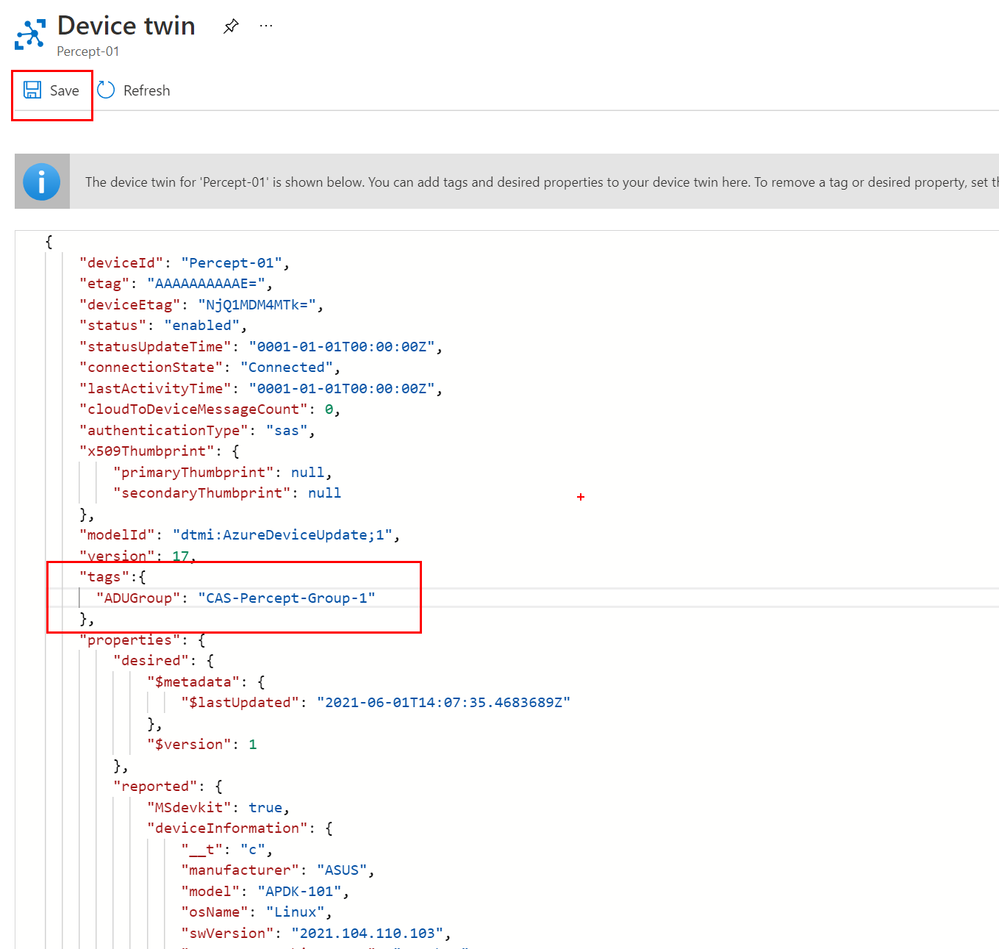Pin the Device twin blade

click(x=231, y=26)
